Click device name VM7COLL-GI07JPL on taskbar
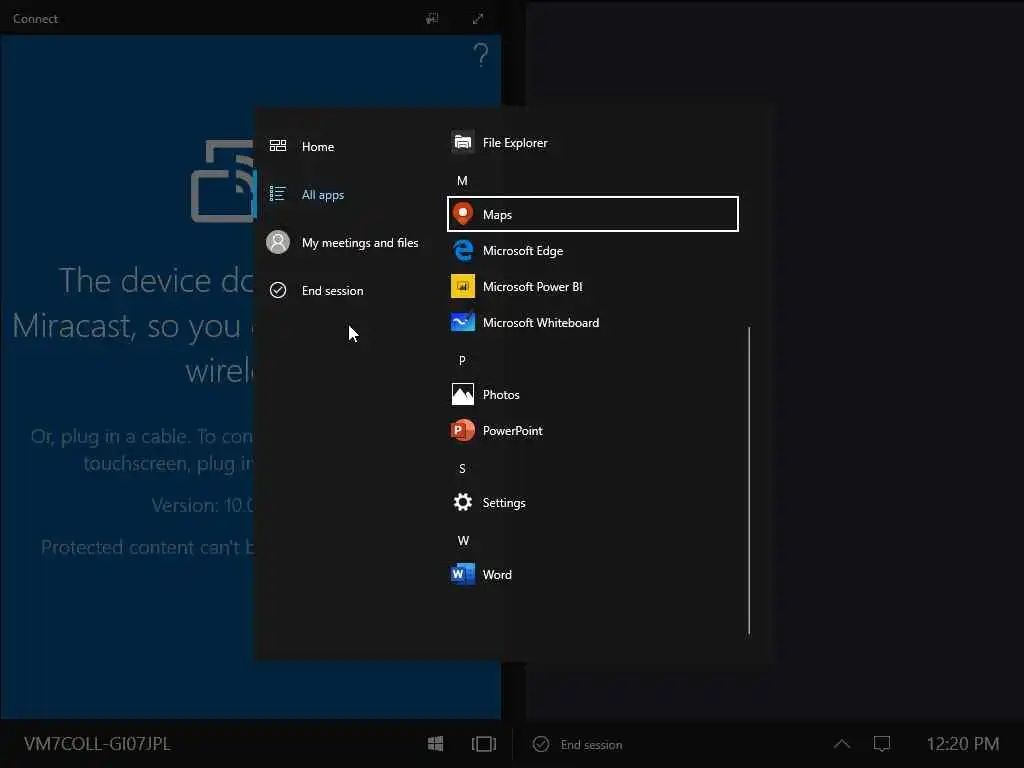The image size is (1024, 768). pos(97,744)
